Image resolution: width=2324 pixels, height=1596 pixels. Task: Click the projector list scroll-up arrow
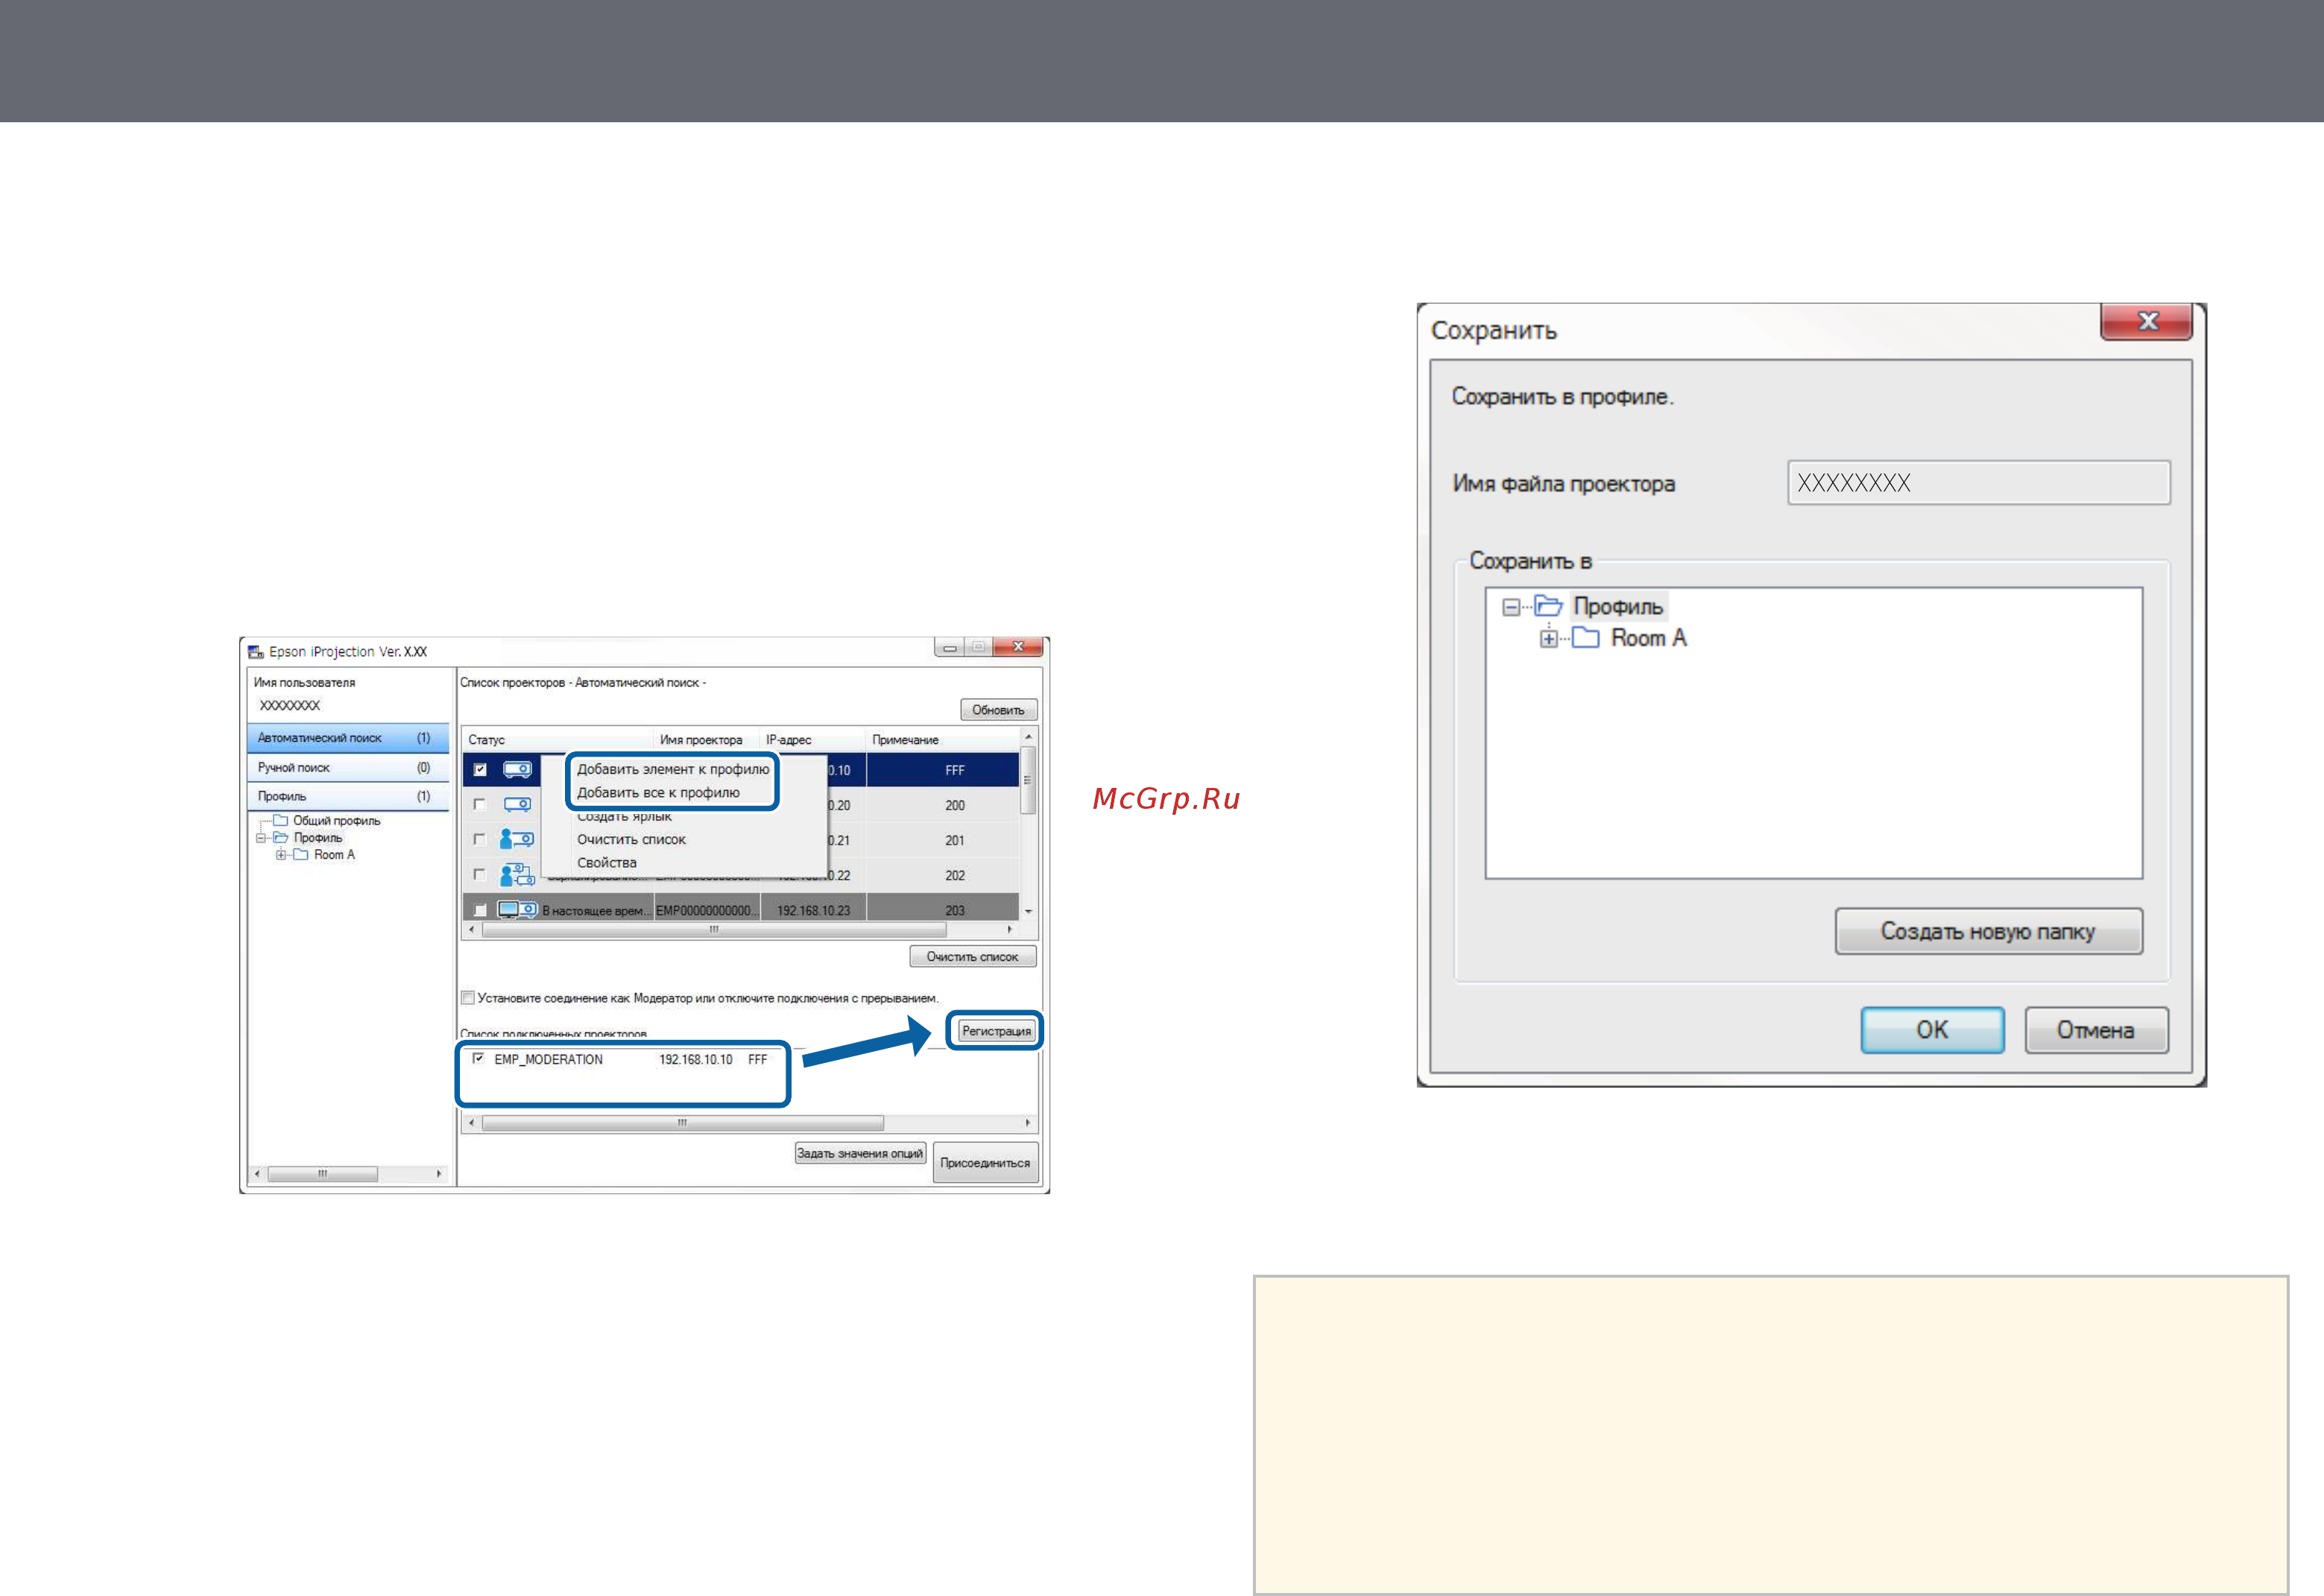click(1027, 736)
